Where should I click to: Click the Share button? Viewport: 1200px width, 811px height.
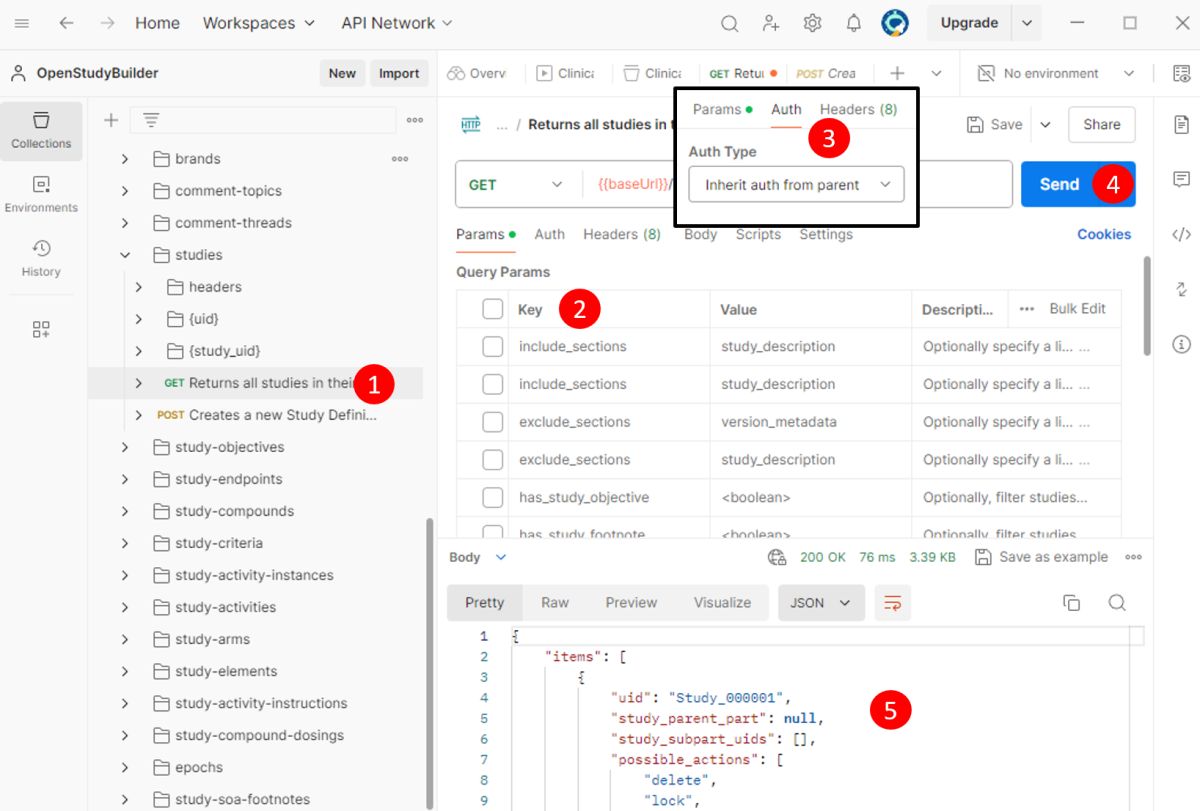(1101, 125)
